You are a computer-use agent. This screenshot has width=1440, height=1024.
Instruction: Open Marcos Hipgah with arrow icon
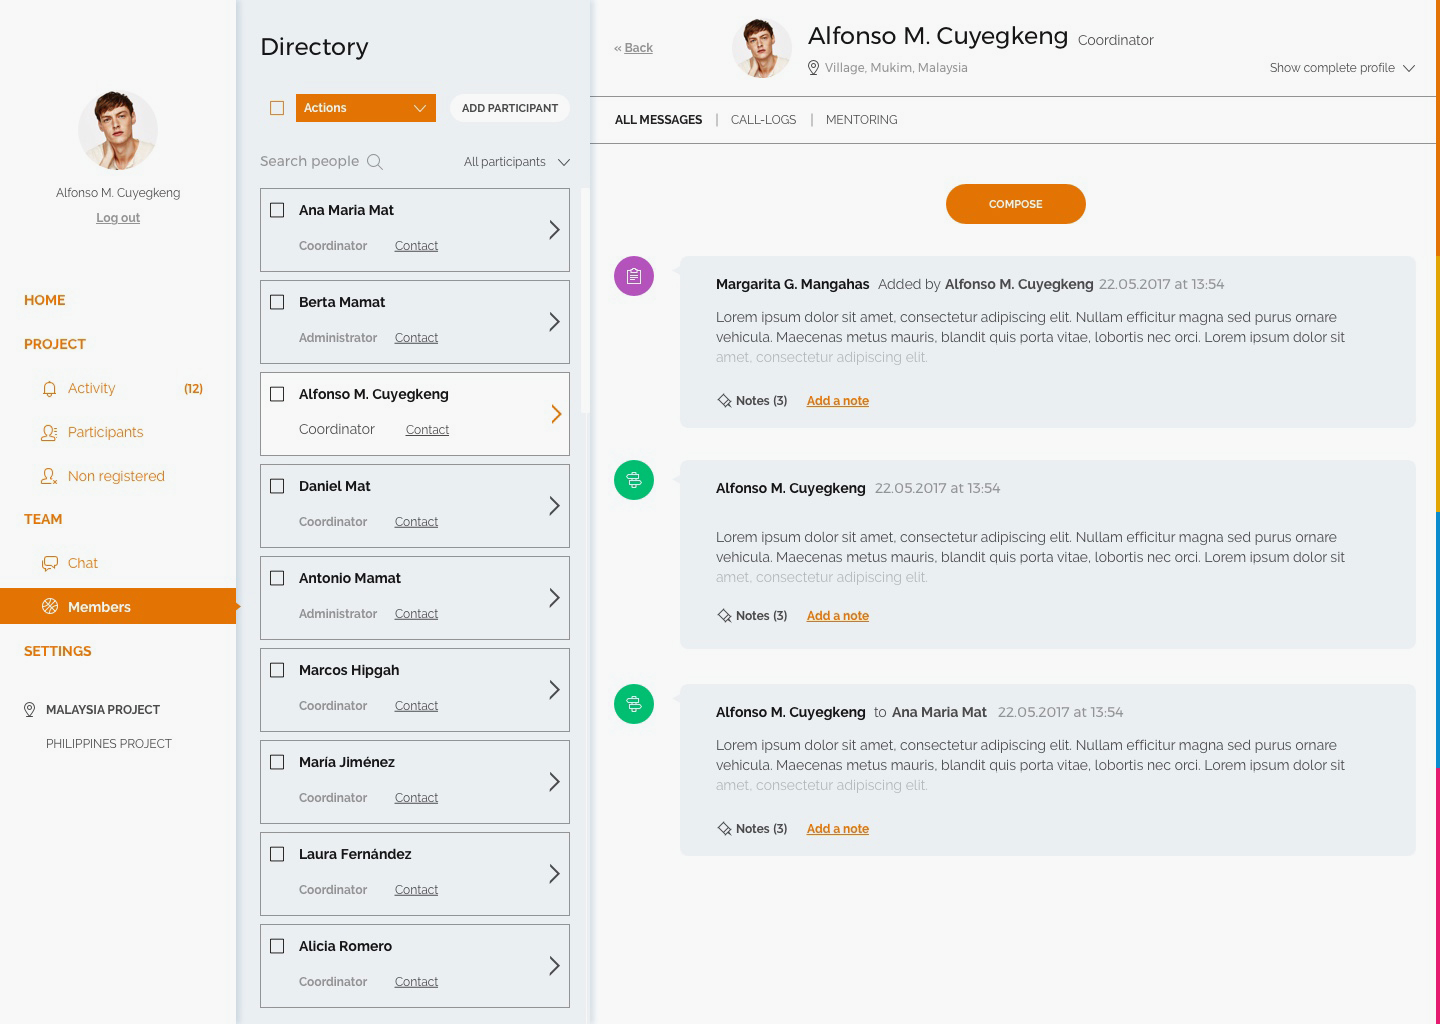pos(554,690)
